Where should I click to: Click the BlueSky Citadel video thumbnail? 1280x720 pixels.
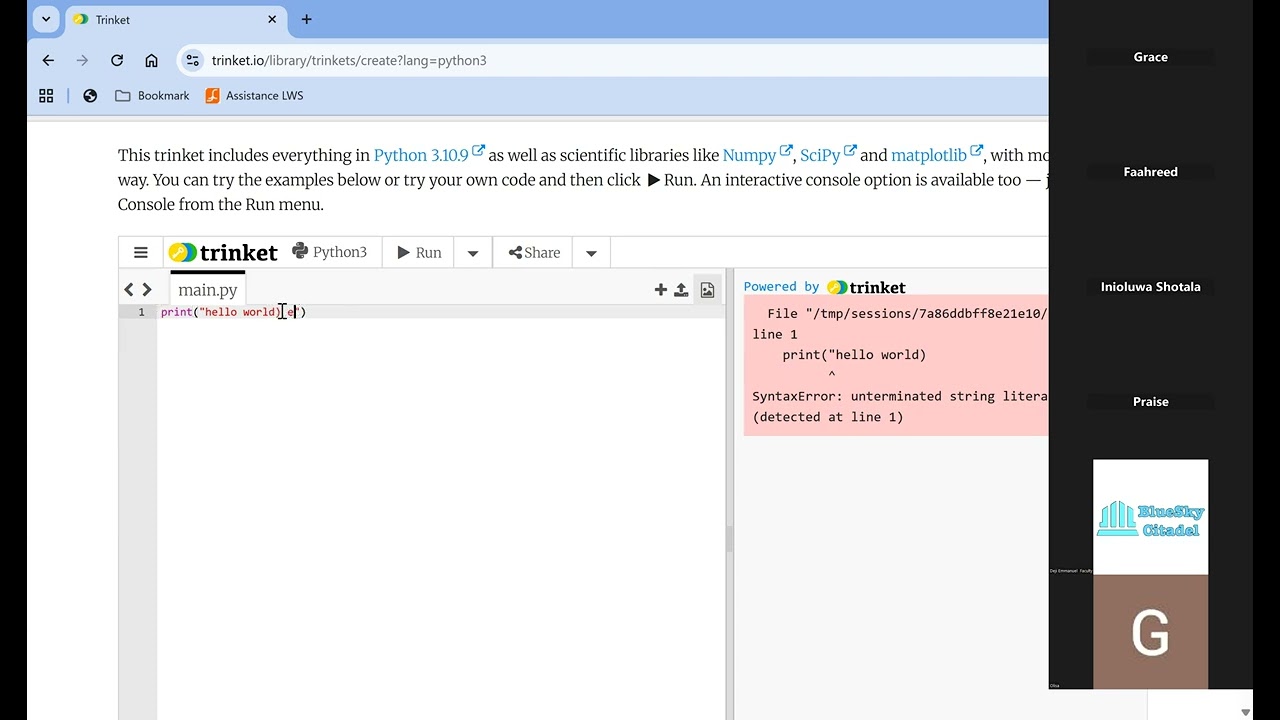1150,517
